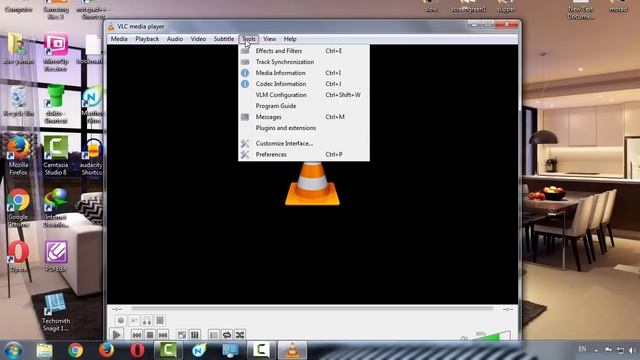Toggle the playlist button
This screenshot has height=360, width=640.
point(214,335)
